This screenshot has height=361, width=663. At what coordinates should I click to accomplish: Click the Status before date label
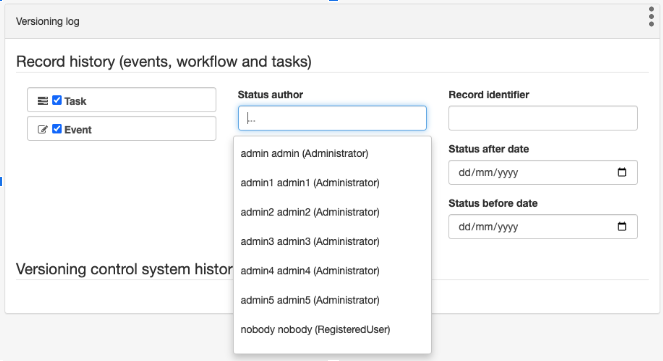[493, 203]
